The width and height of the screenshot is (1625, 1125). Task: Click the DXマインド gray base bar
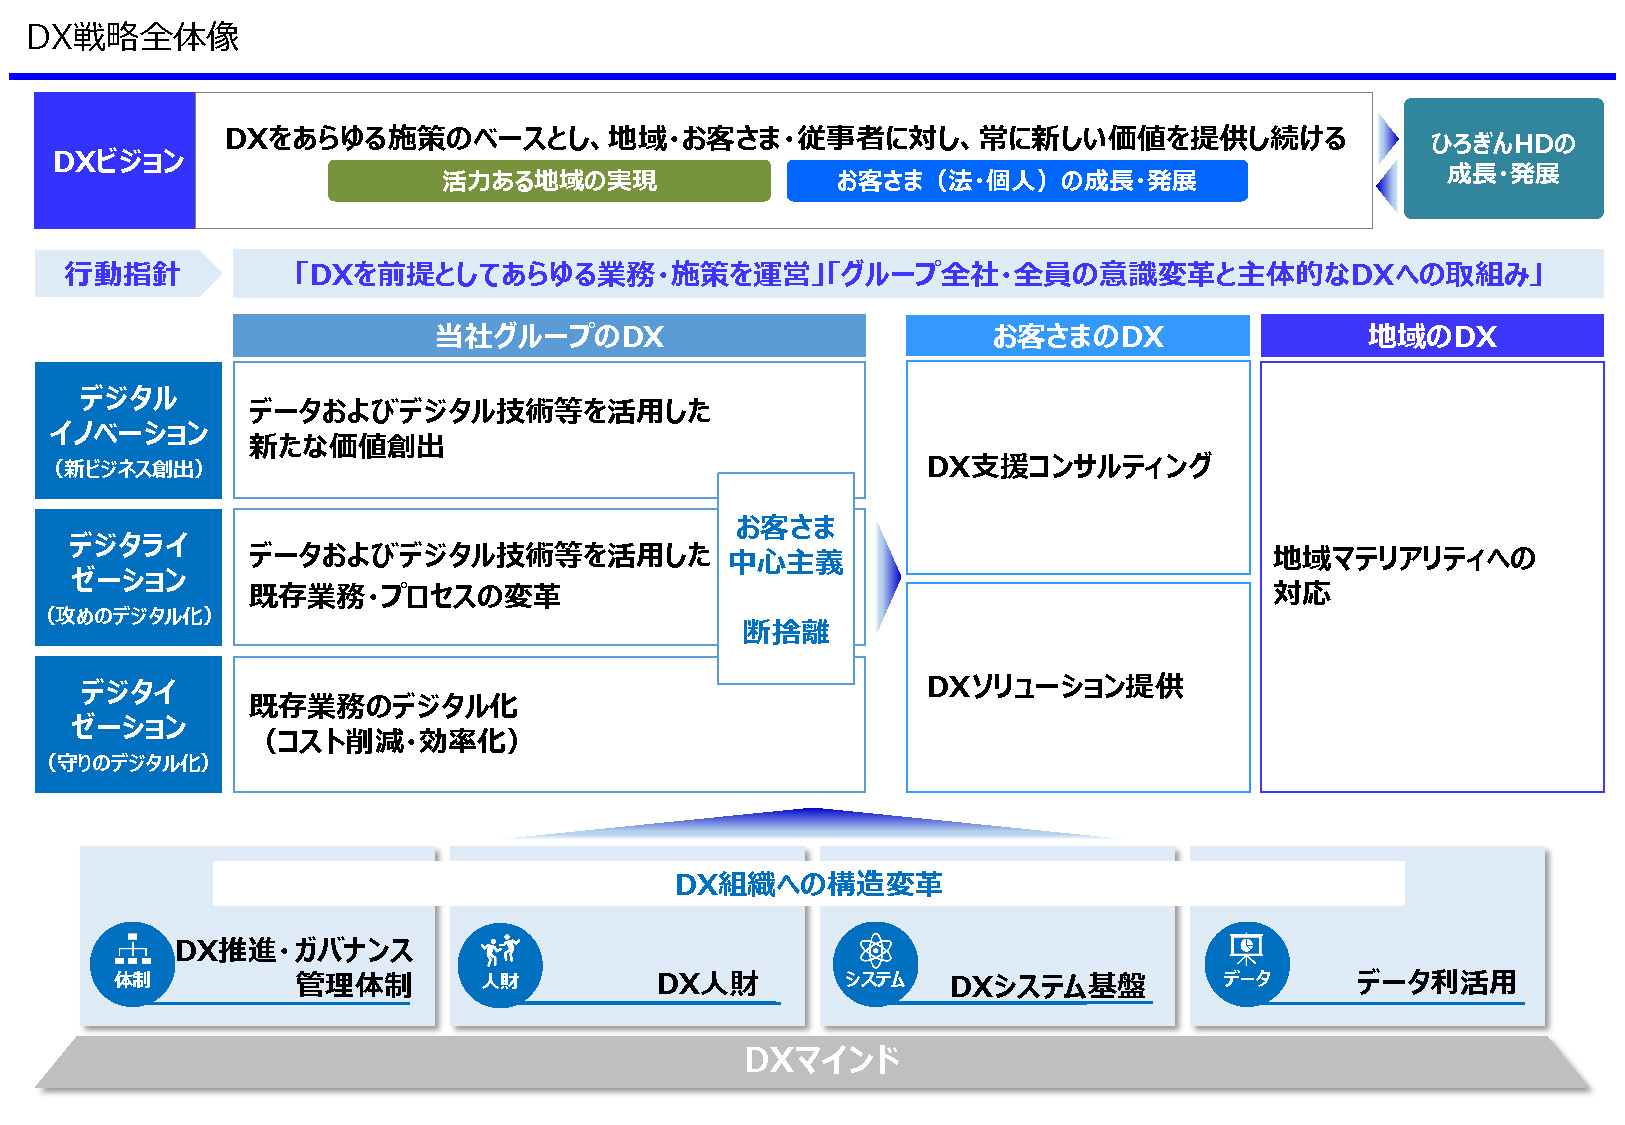[812, 1061]
